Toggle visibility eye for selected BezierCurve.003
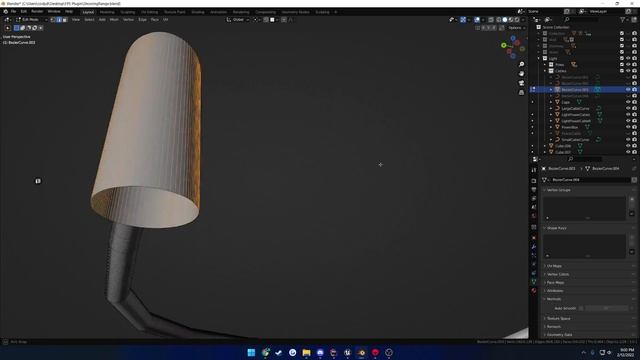640x360 pixels. (x=628, y=89)
